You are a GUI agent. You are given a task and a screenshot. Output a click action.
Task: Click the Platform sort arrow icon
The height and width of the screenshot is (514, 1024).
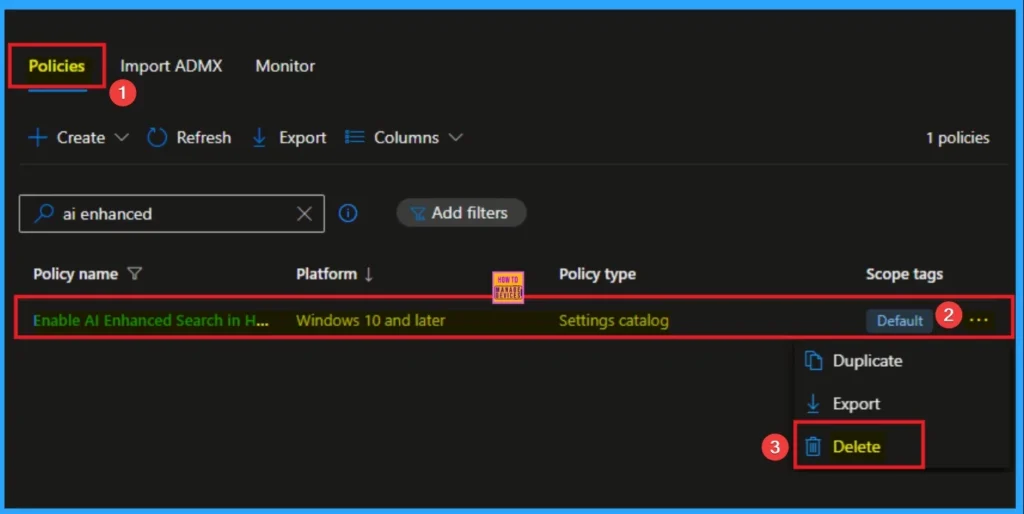(368, 274)
